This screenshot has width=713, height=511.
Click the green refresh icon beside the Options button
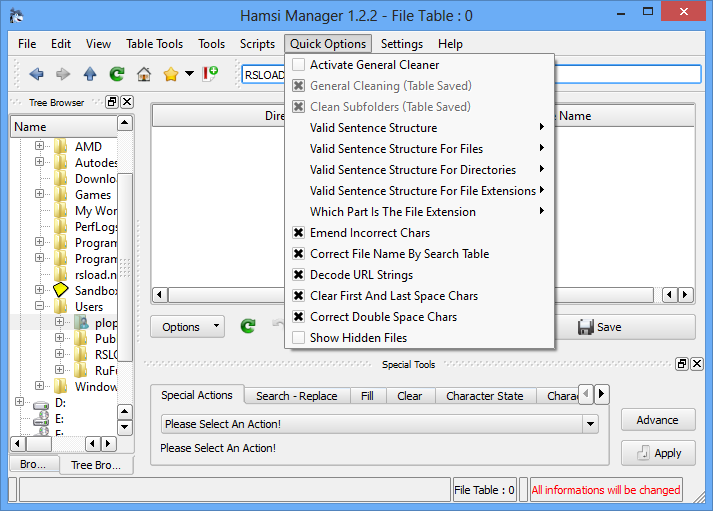[x=248, y=326]
